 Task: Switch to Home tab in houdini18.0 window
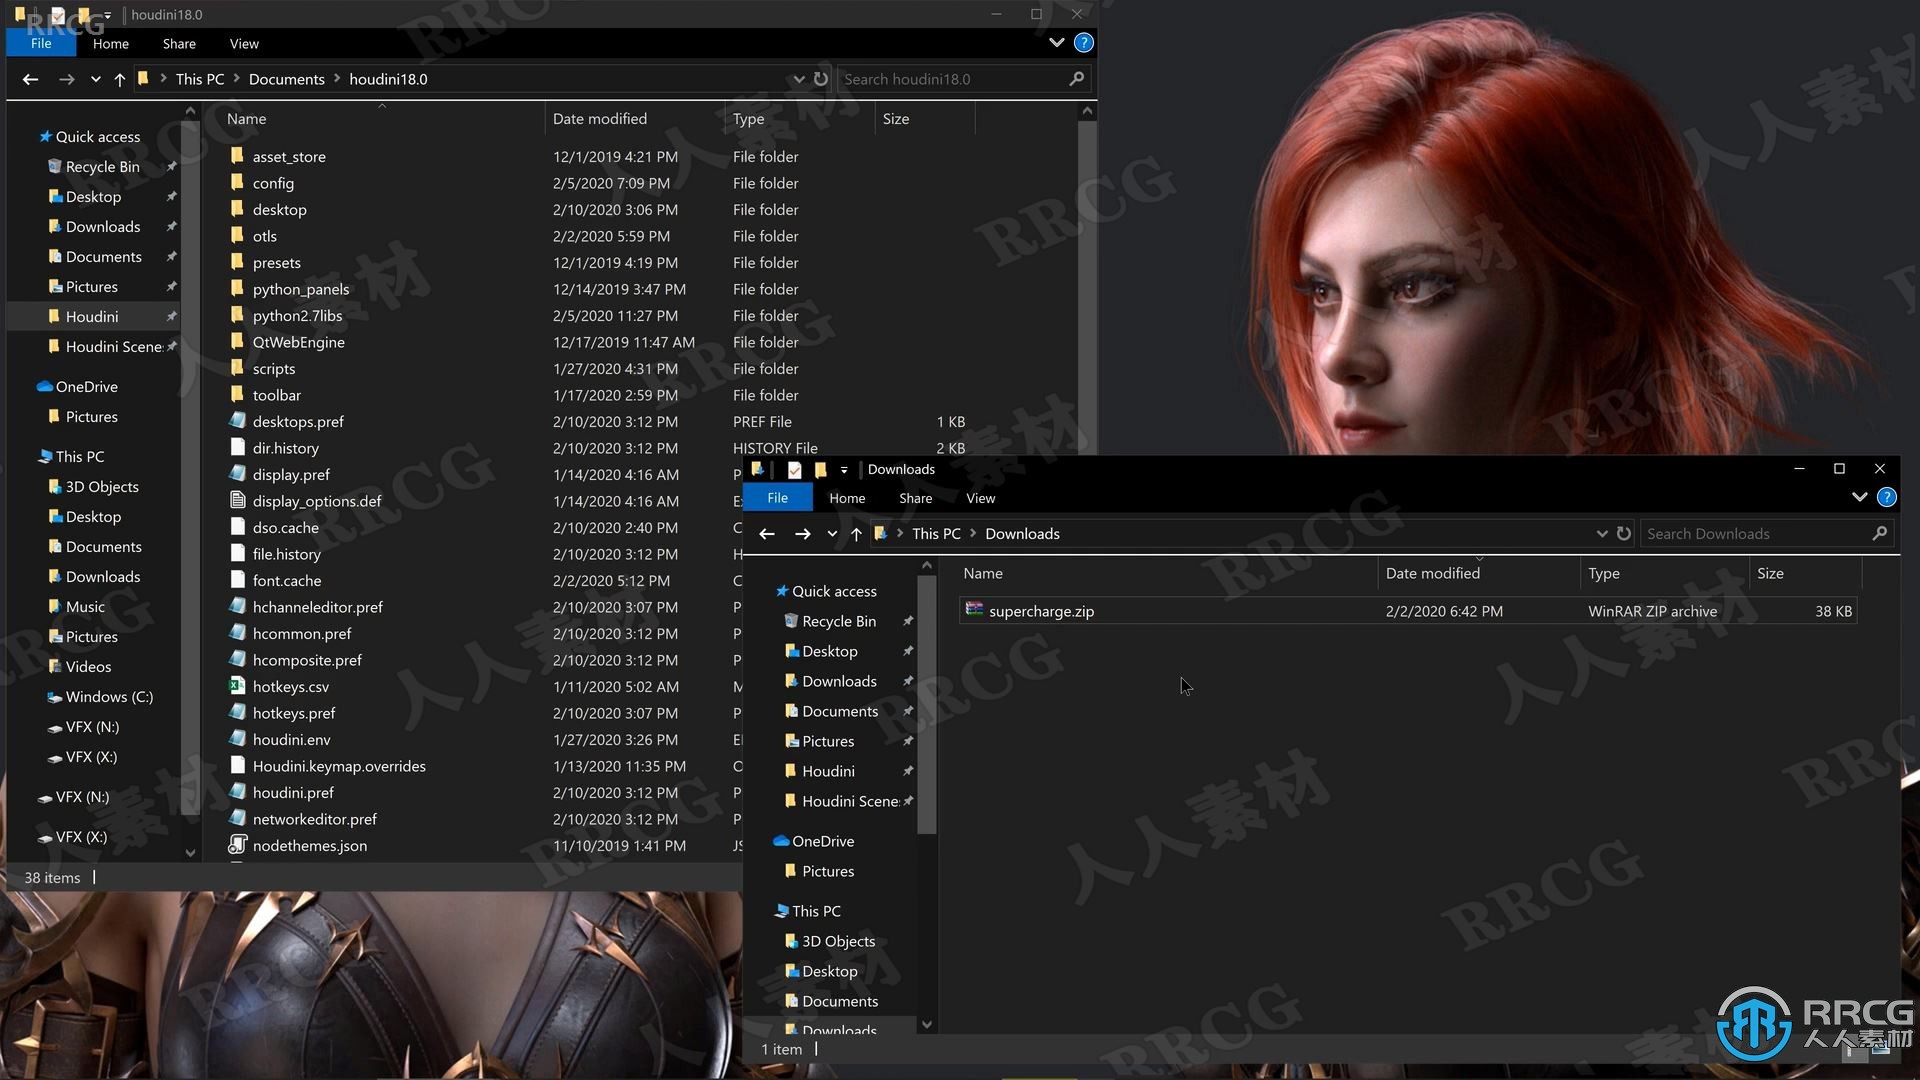(110, 44)
